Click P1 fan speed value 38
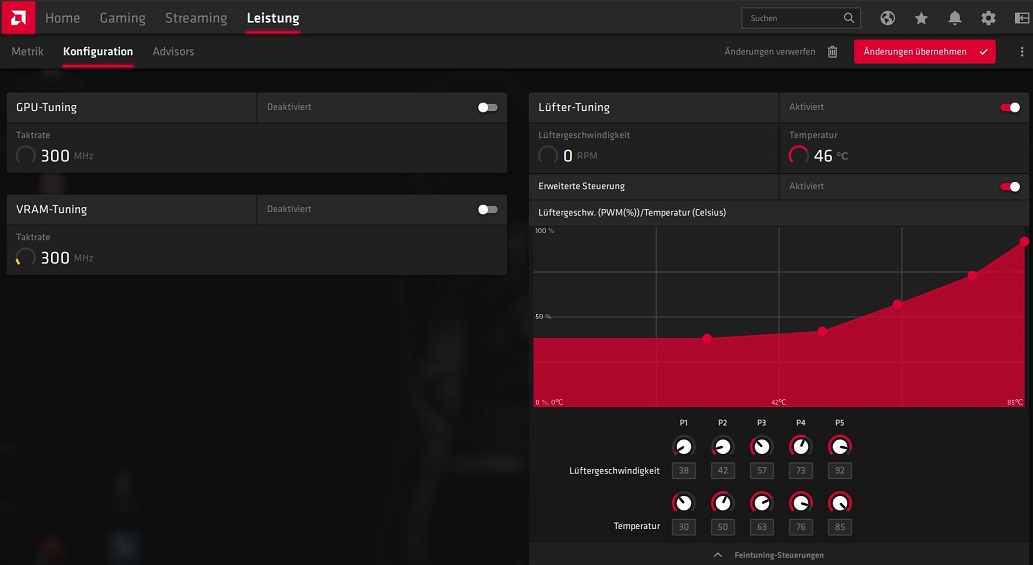1033x565 pixels. coord(683,471)
